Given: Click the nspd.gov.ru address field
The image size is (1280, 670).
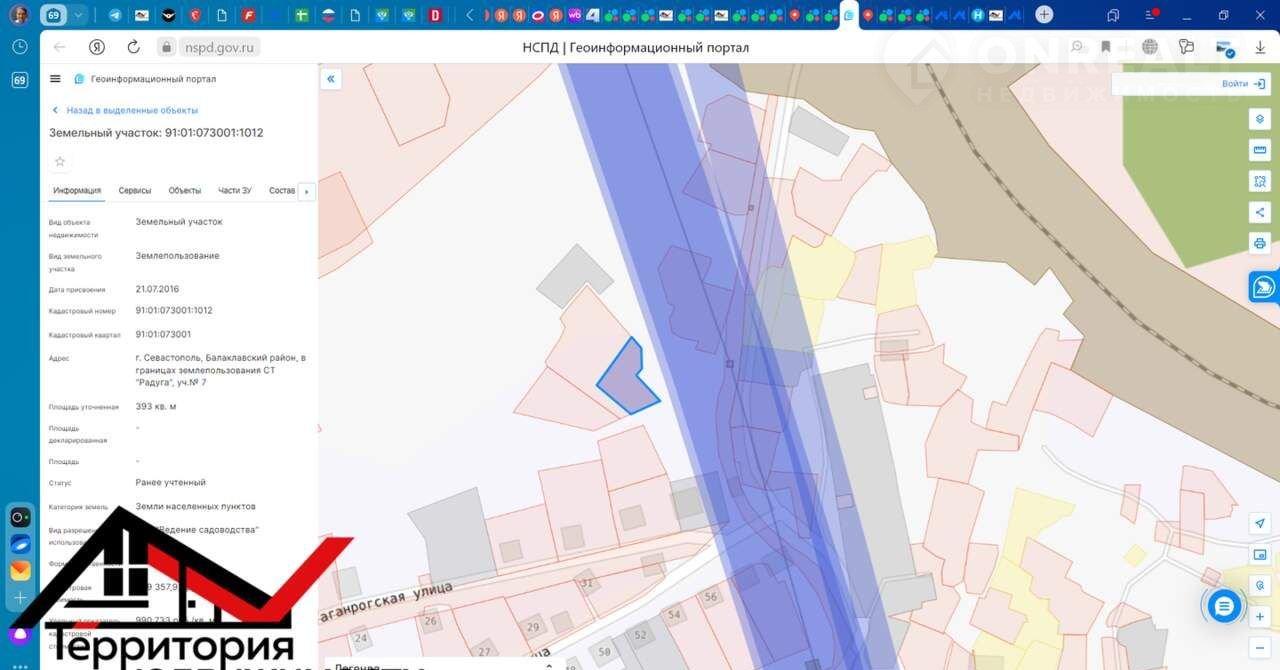Looking at the screenshot, I should [x=219, y=47].
